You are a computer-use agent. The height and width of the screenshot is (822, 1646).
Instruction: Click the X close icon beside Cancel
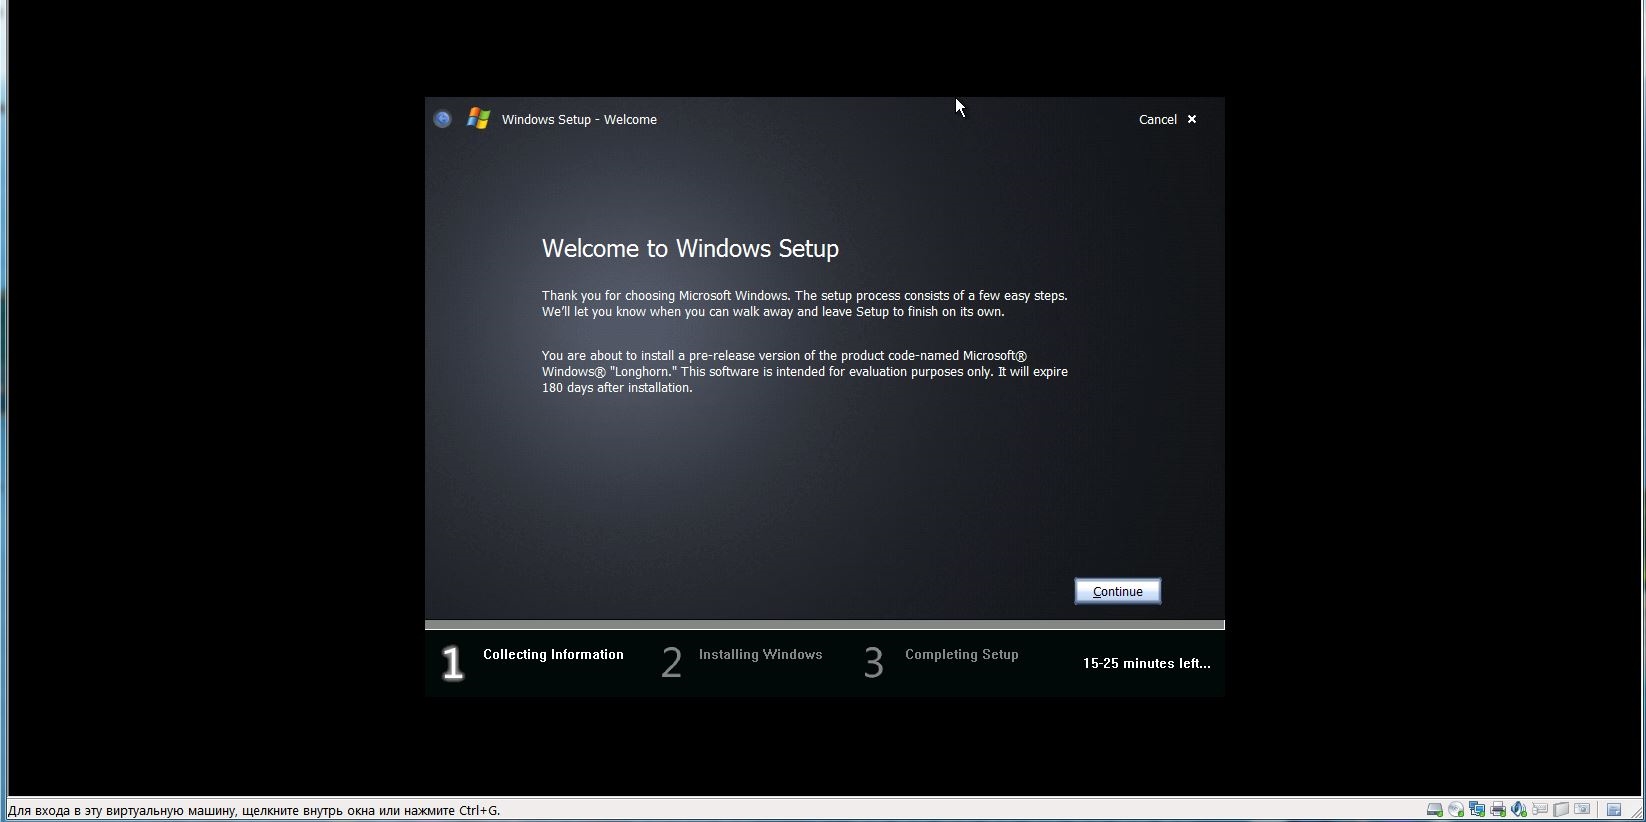pyautogui.click(x=1191, y=119)
